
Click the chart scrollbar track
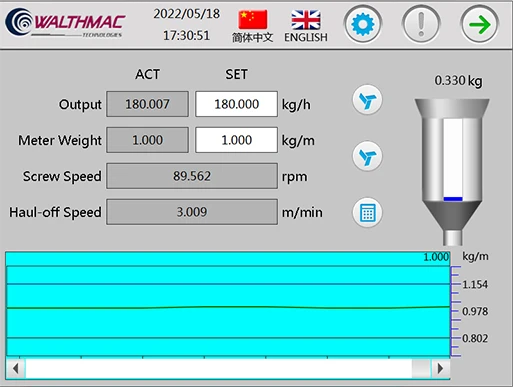pyautogui.click(x=218, y=368)
